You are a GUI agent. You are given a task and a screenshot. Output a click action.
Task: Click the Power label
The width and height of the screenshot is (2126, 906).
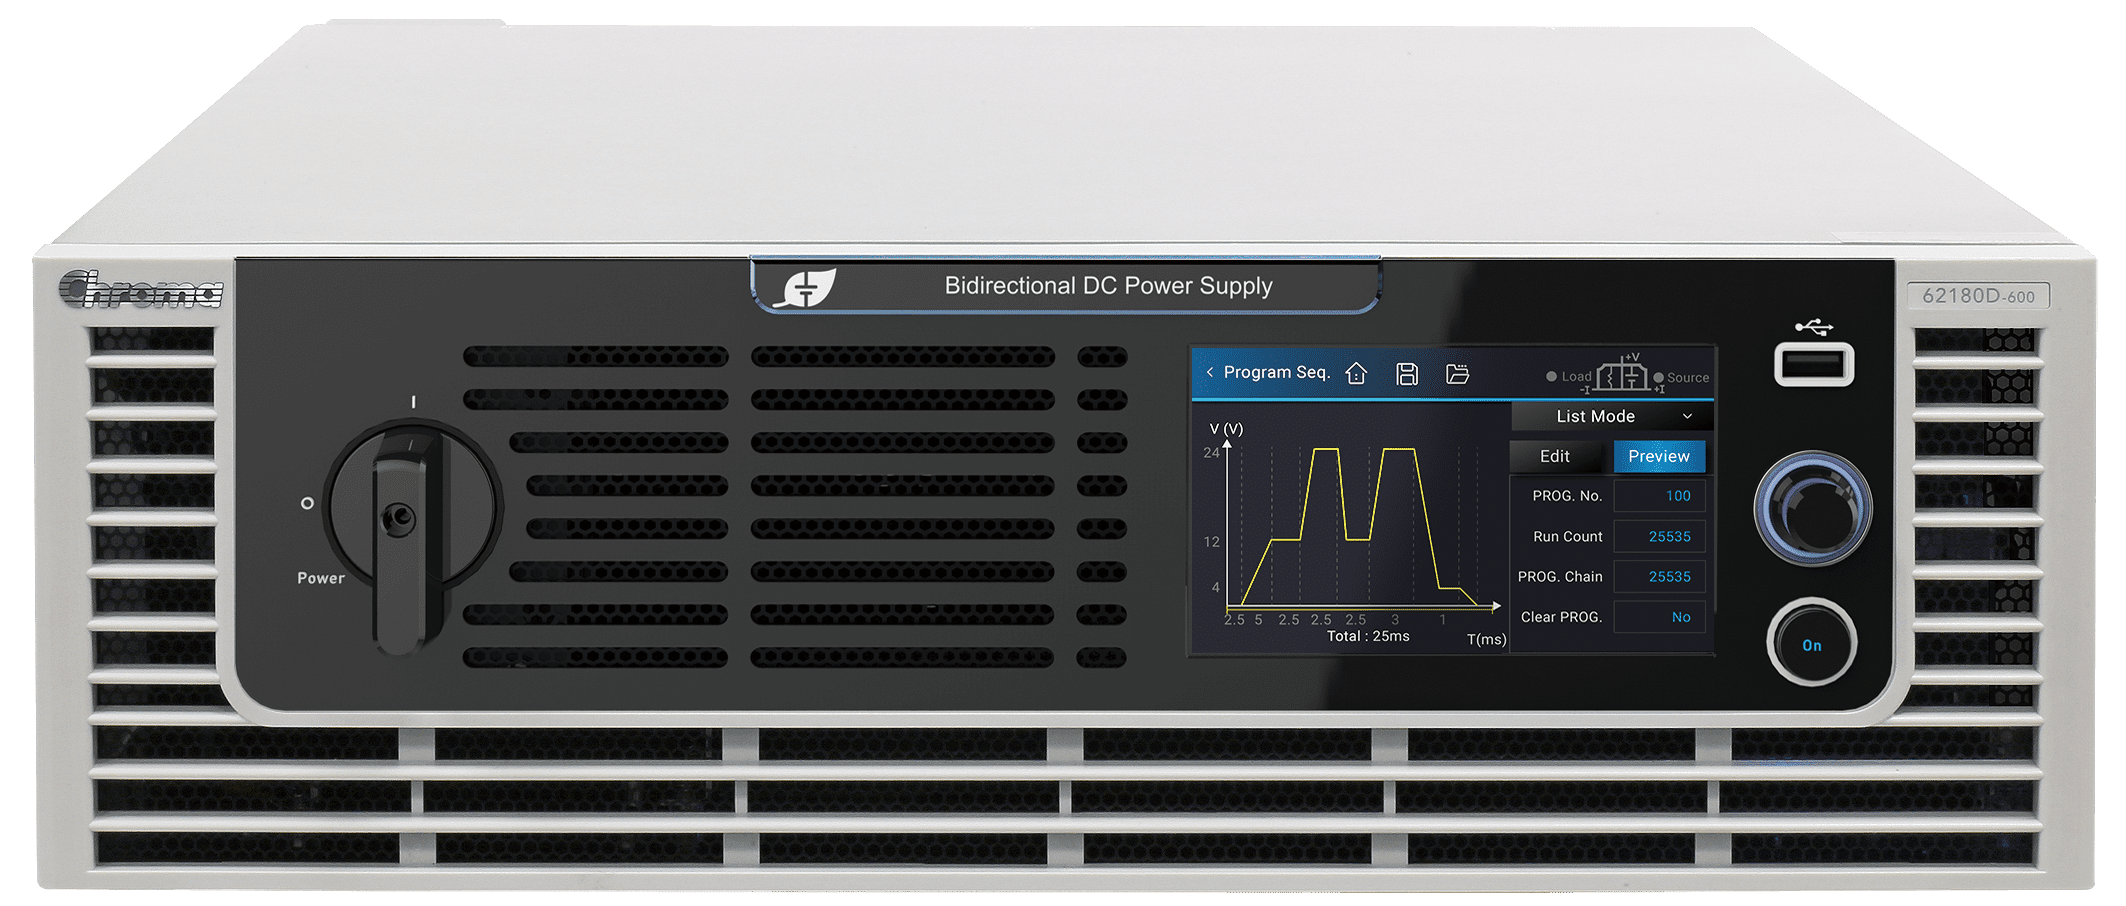(x=321, y=578)
